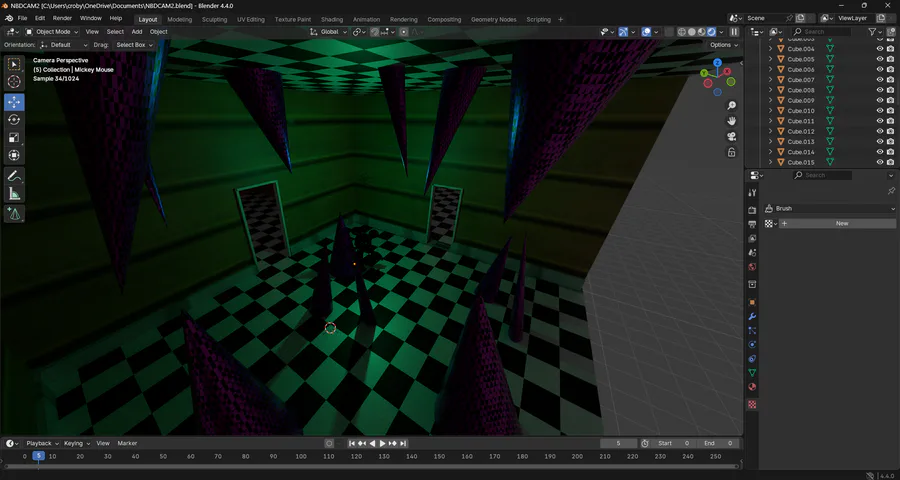This screenshot has height=480, width=900.
Task: Hide Cube.010 in viewport with eye icon
Action: coord(880,111)
